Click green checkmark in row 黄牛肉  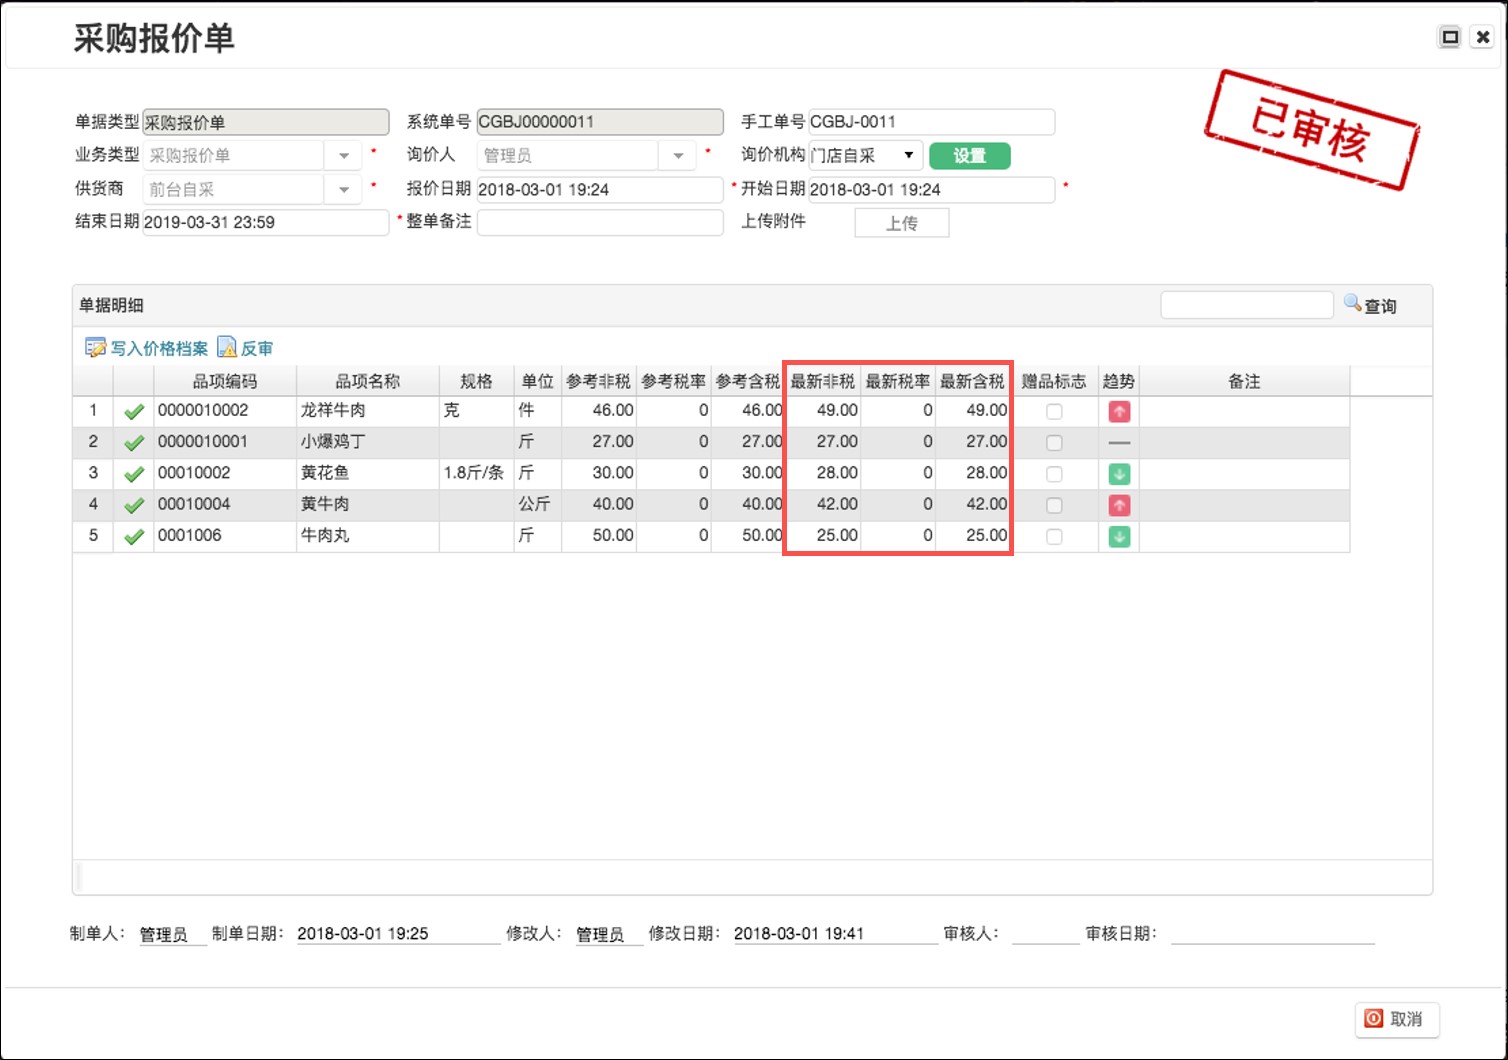tap(134, 505)
